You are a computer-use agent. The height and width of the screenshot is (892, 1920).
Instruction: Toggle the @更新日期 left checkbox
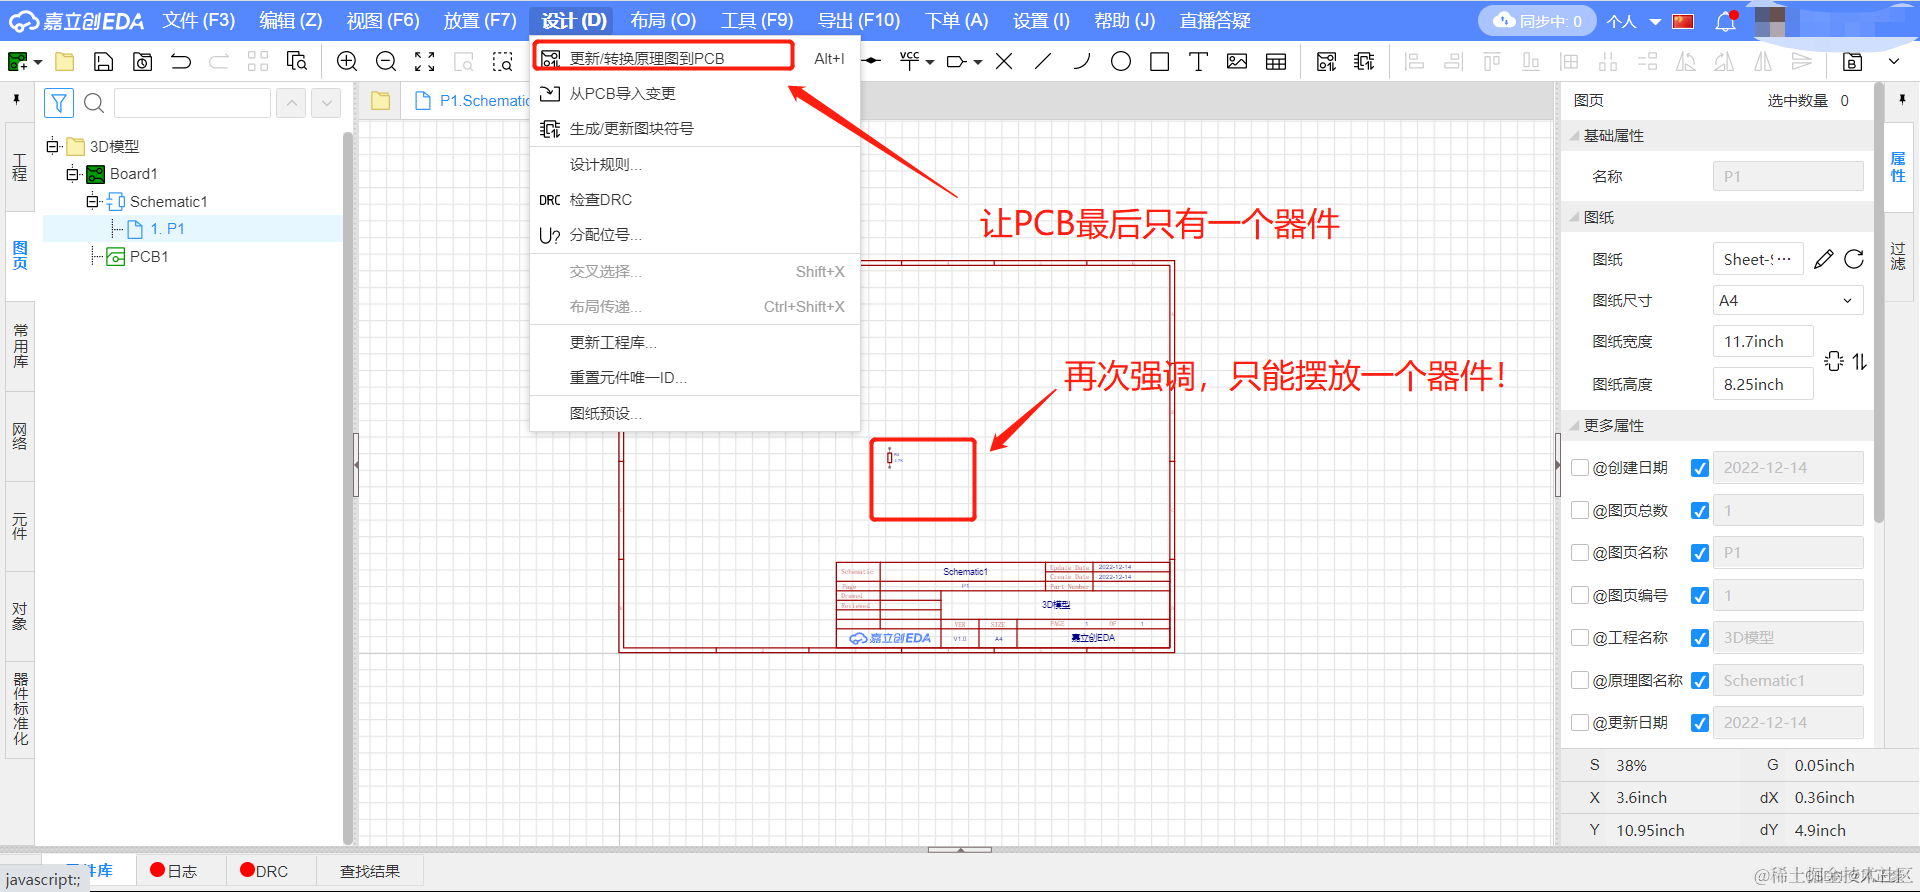1581,723
